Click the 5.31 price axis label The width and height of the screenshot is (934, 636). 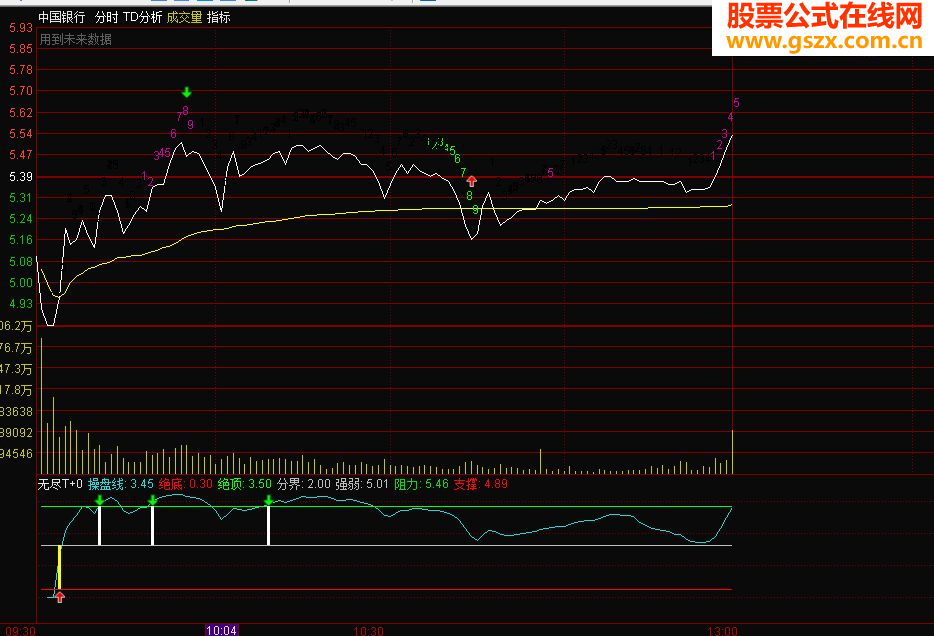click(21, 197)
